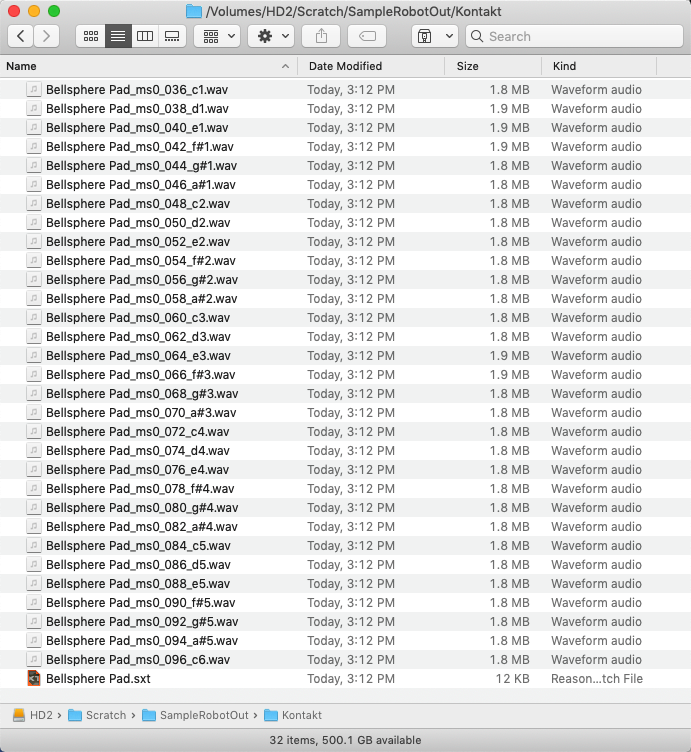This screenshot has width=691, height=752.
Task: Click audio icon of Bellsphere Pad_ms0_054_f#2.wav
Action: pyautogui.click(x=34, y=260)
